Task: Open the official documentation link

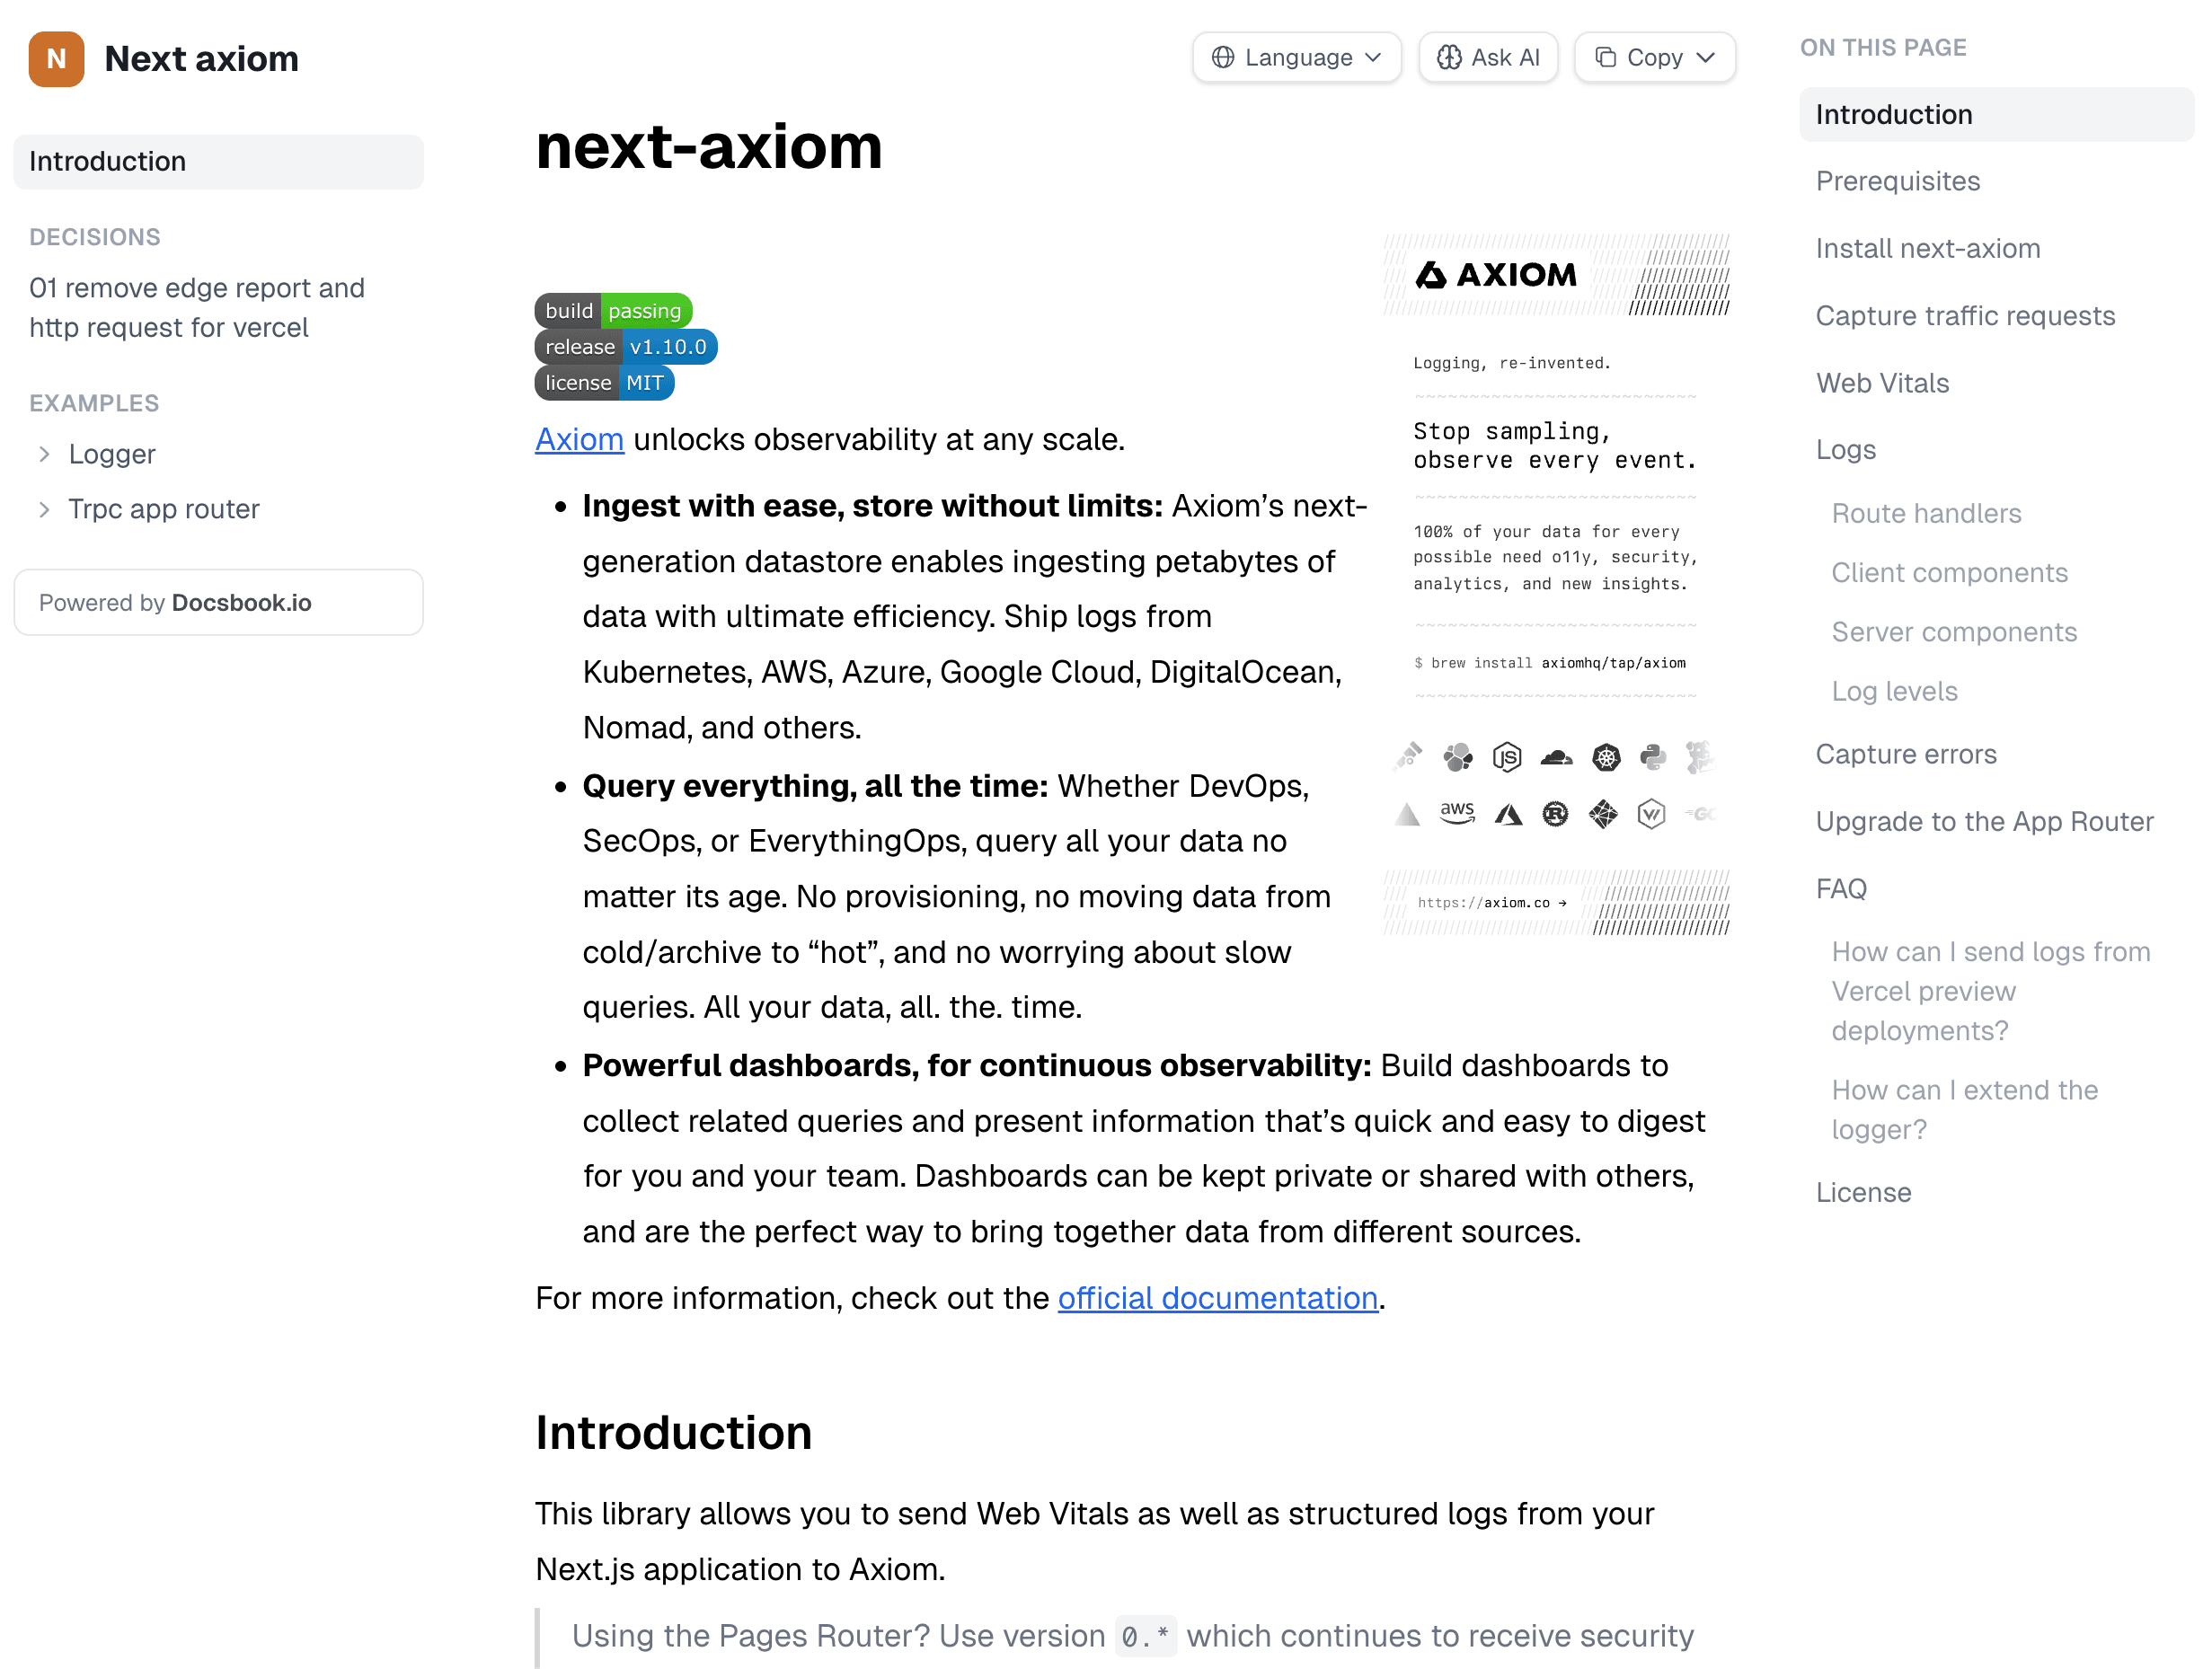Action: [1217, 1298]
